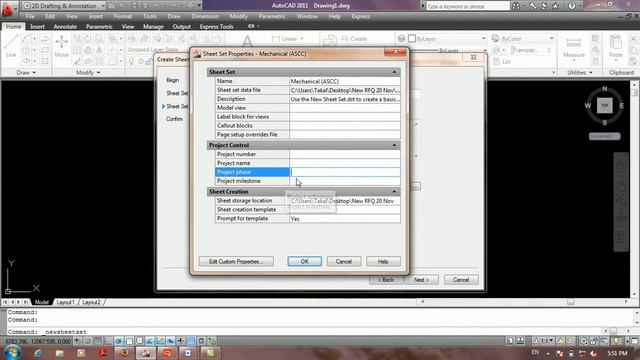This screenshot has height=360, width=640.
Task: Click Back in Create Sheet Set wizard
Action: pos(386,280)
